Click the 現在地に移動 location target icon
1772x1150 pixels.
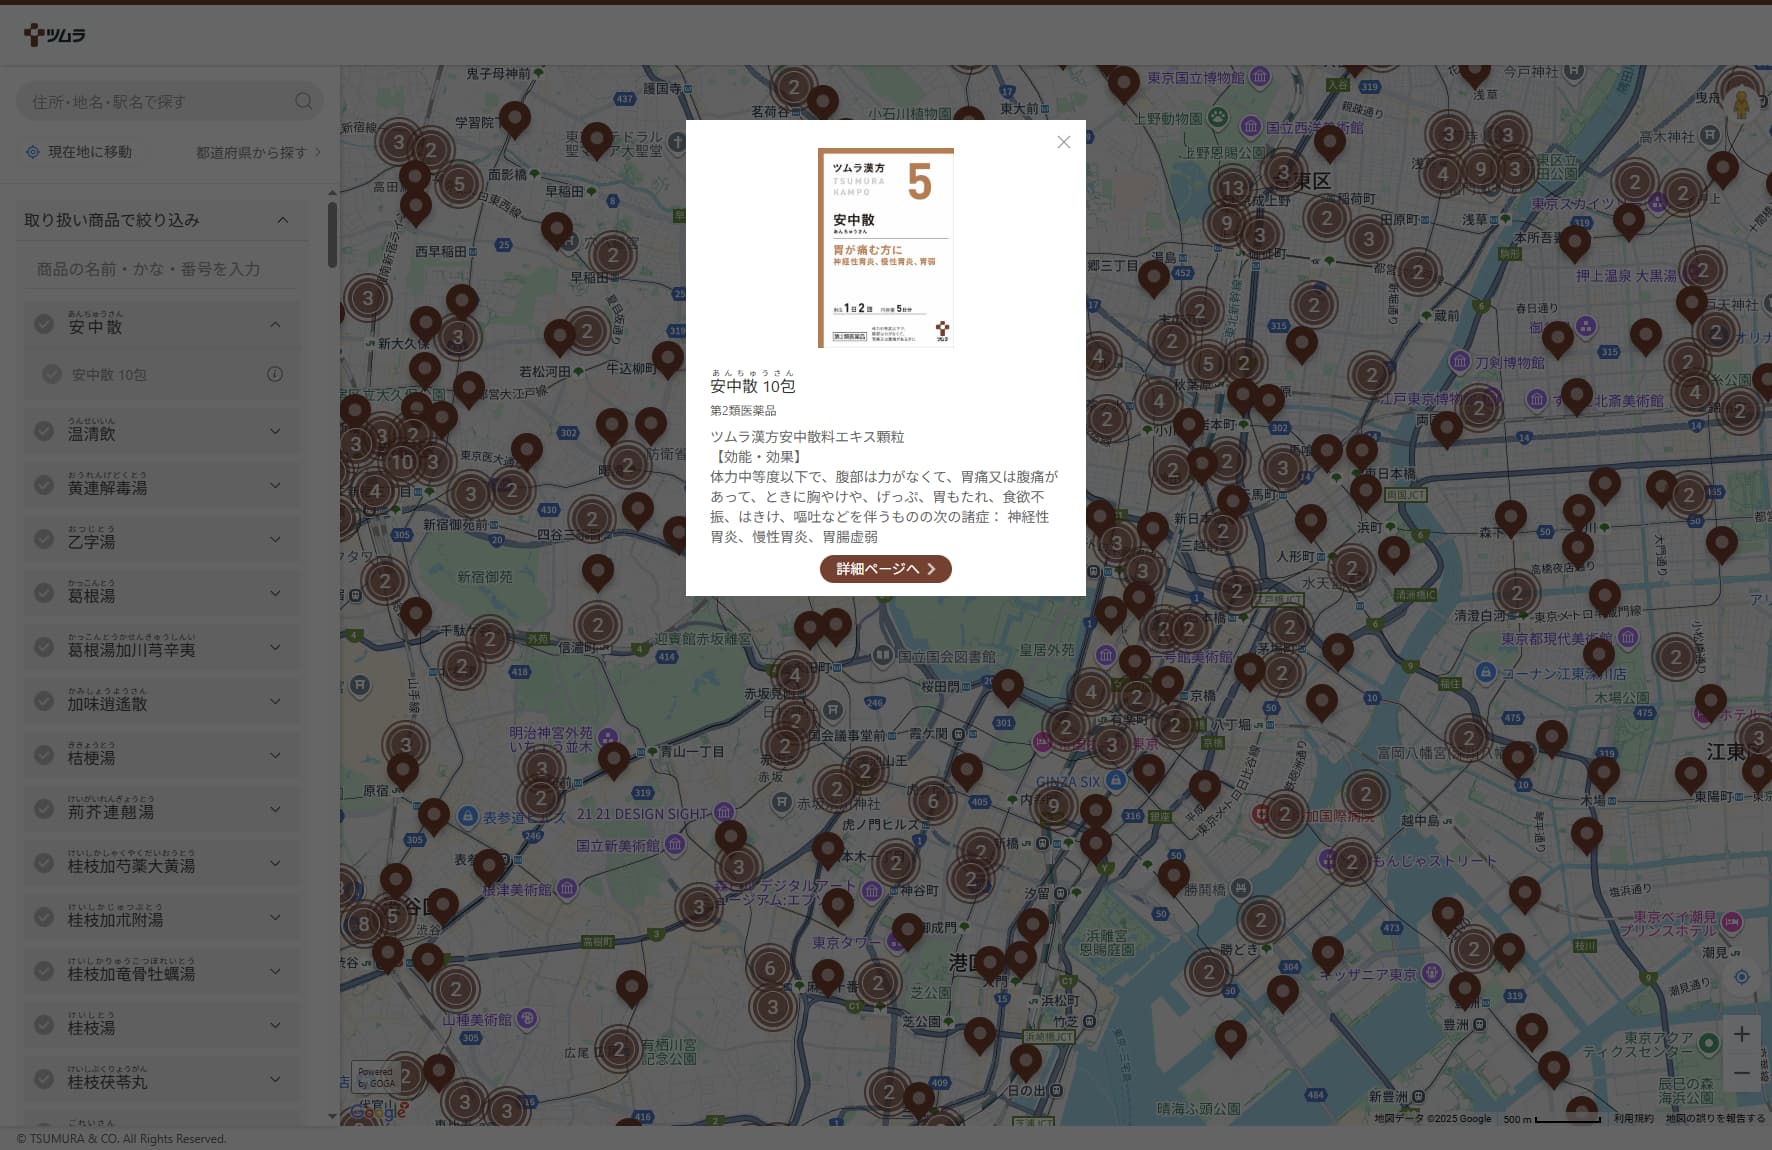(x=32, y=152)
